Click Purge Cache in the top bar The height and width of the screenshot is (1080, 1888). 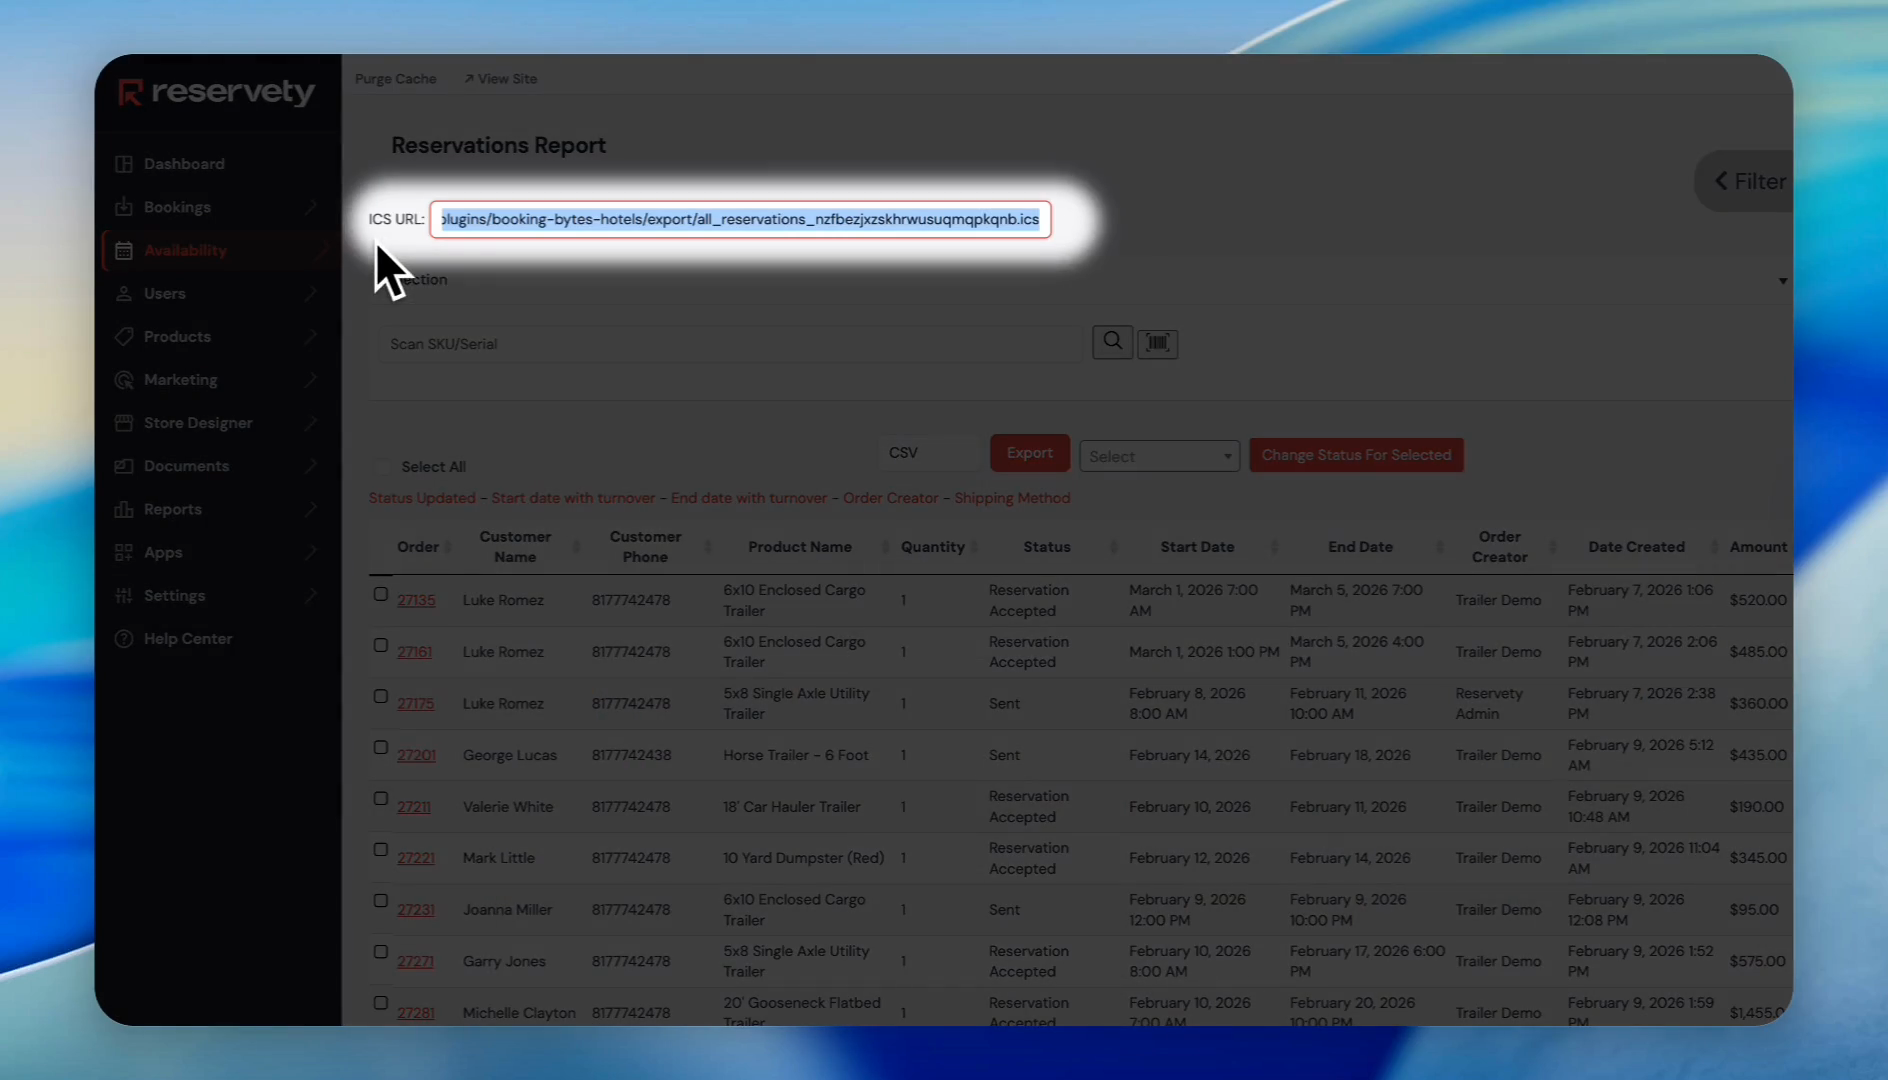coord(395,78)
